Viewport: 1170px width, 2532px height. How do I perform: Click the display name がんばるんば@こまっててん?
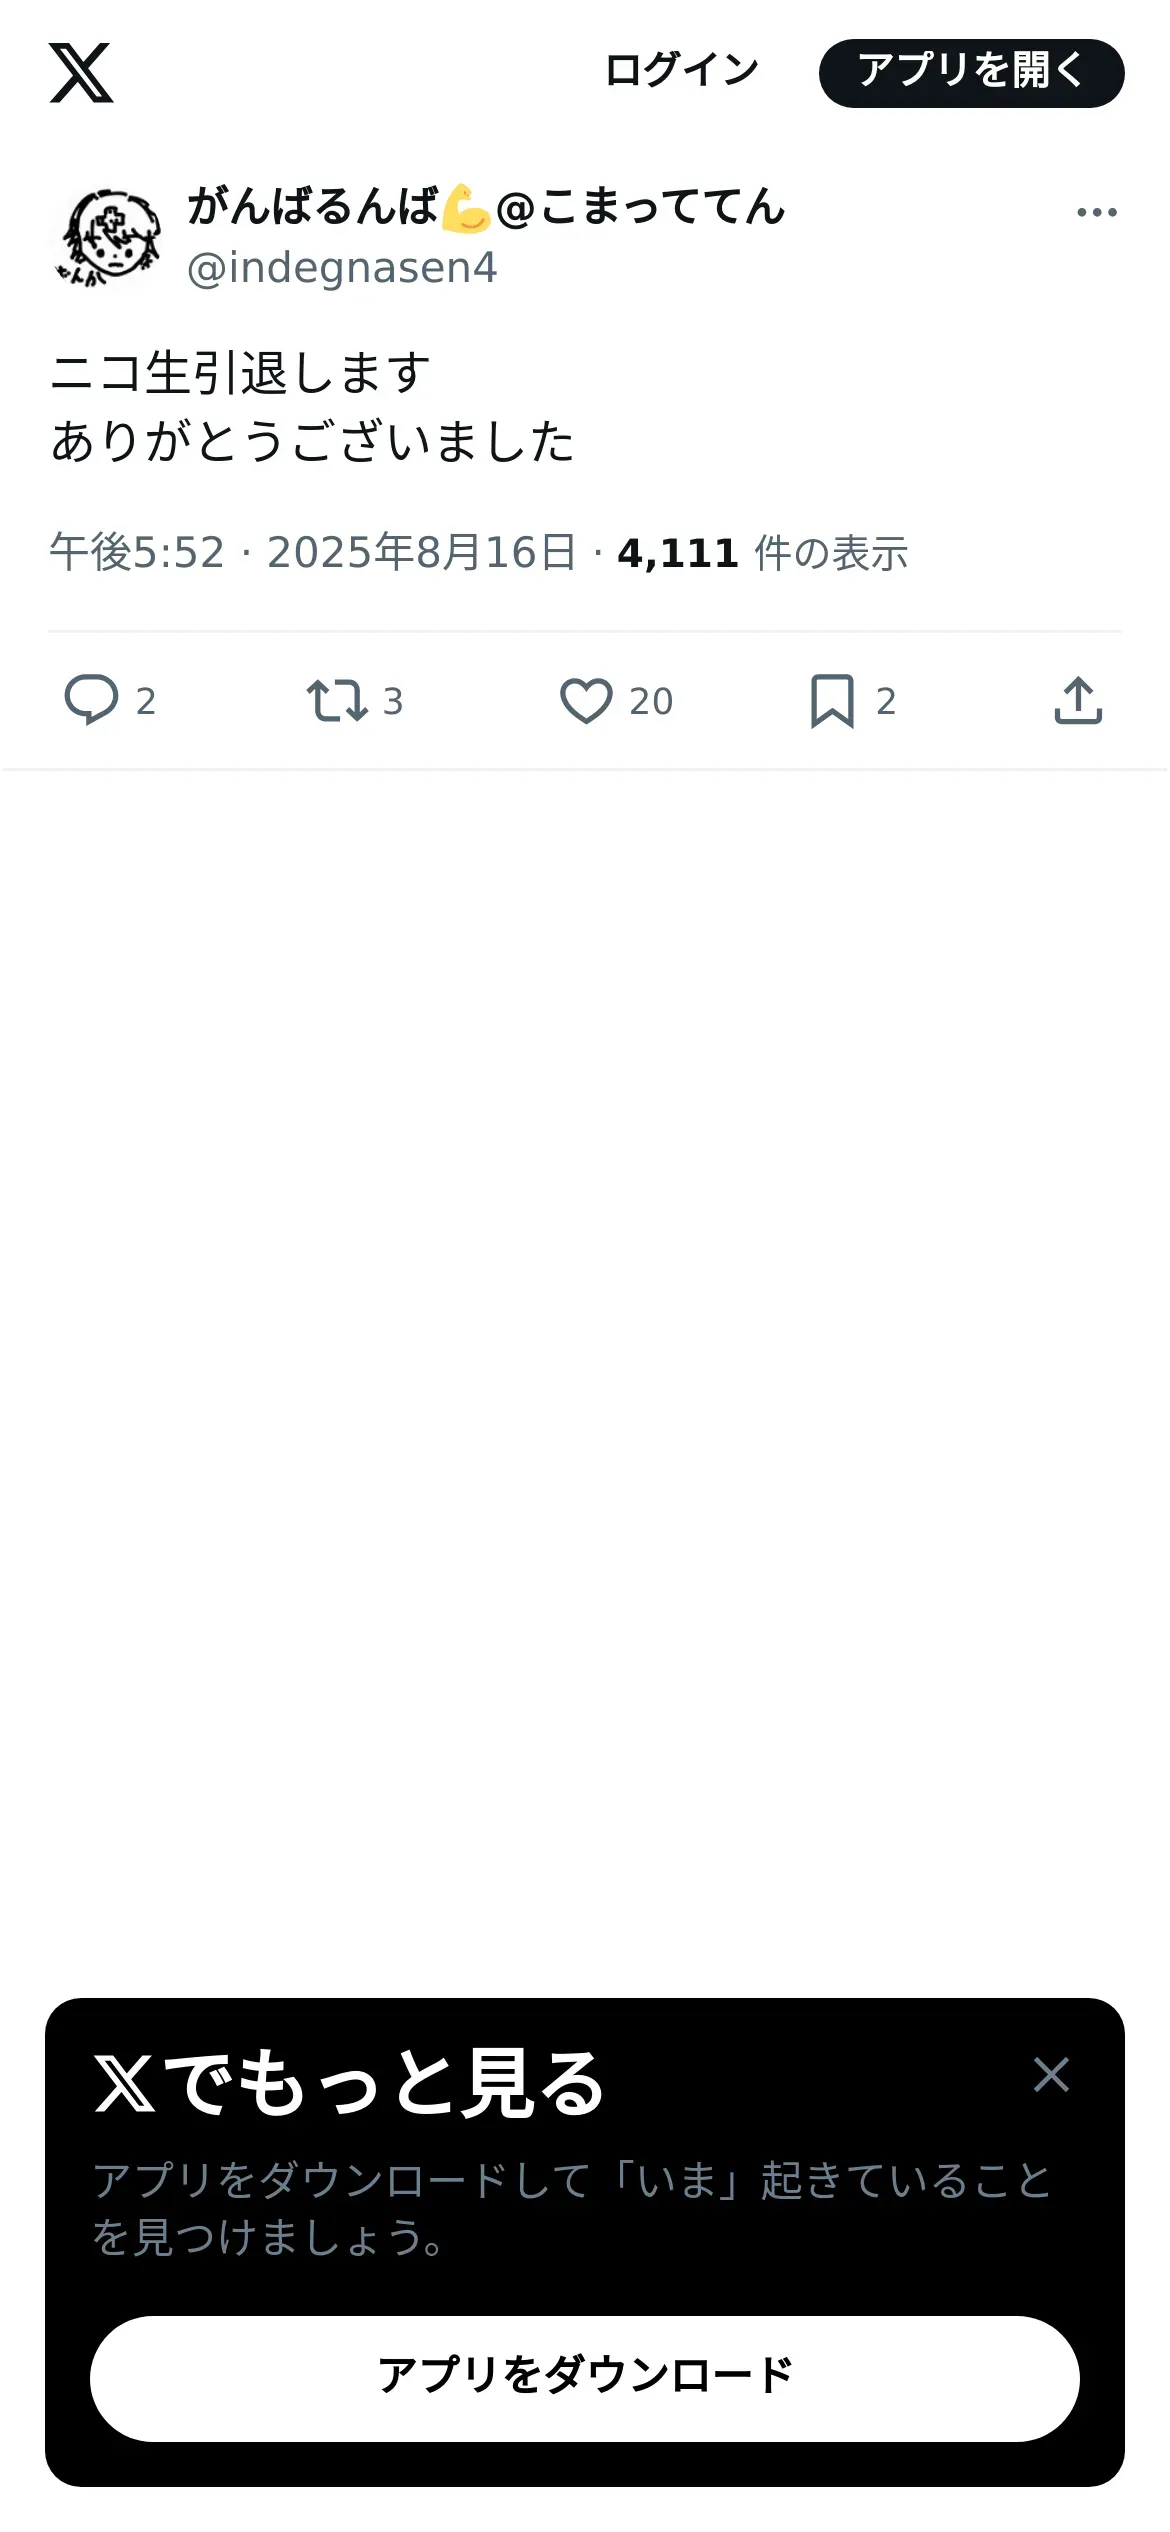tap(486, 207)
